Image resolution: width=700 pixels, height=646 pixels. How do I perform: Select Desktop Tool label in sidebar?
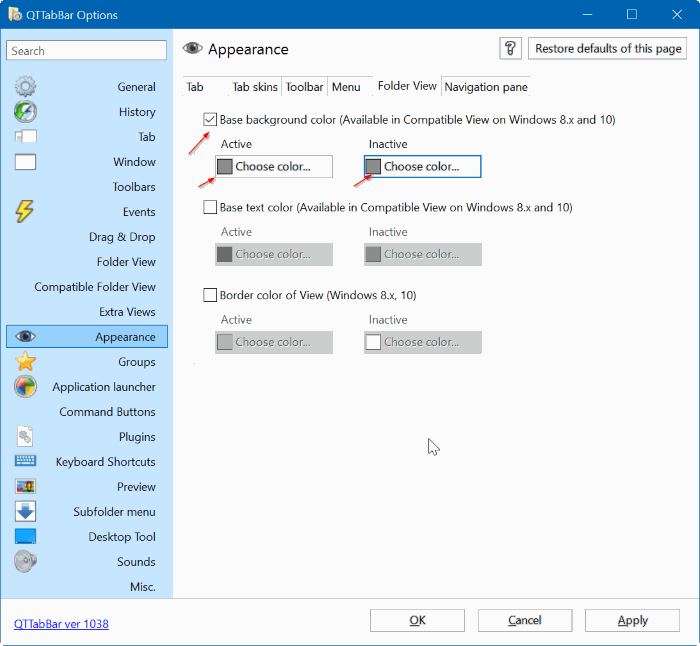pos(122,537)
